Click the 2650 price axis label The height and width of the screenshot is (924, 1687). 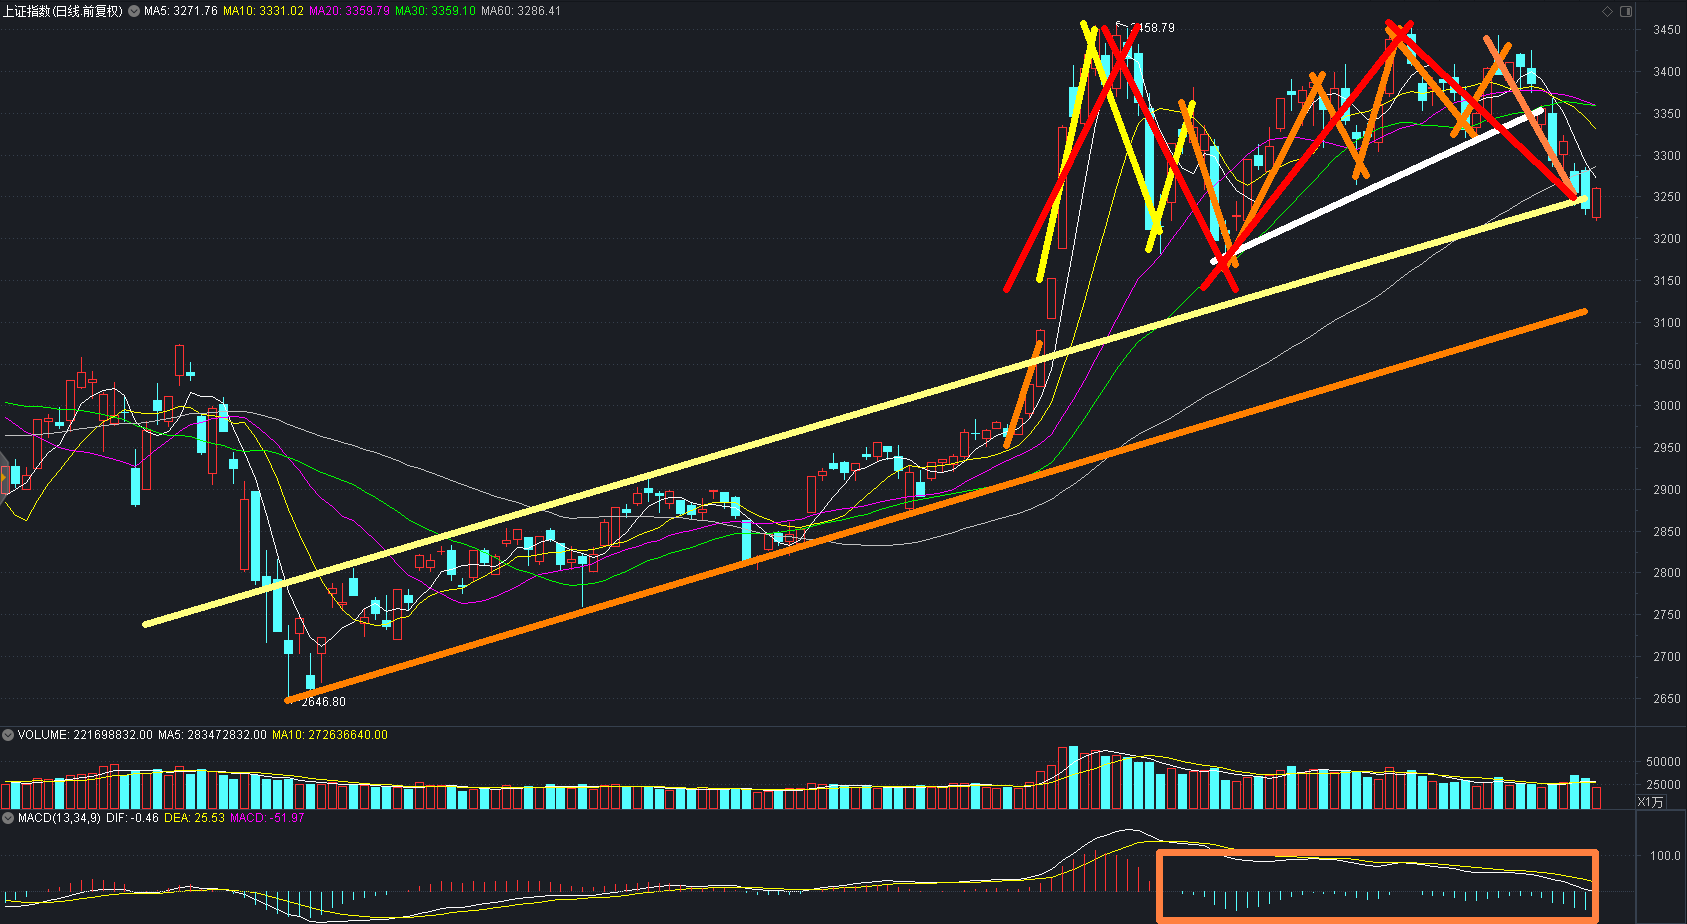pyautogui.click(x=1666, y=699)
